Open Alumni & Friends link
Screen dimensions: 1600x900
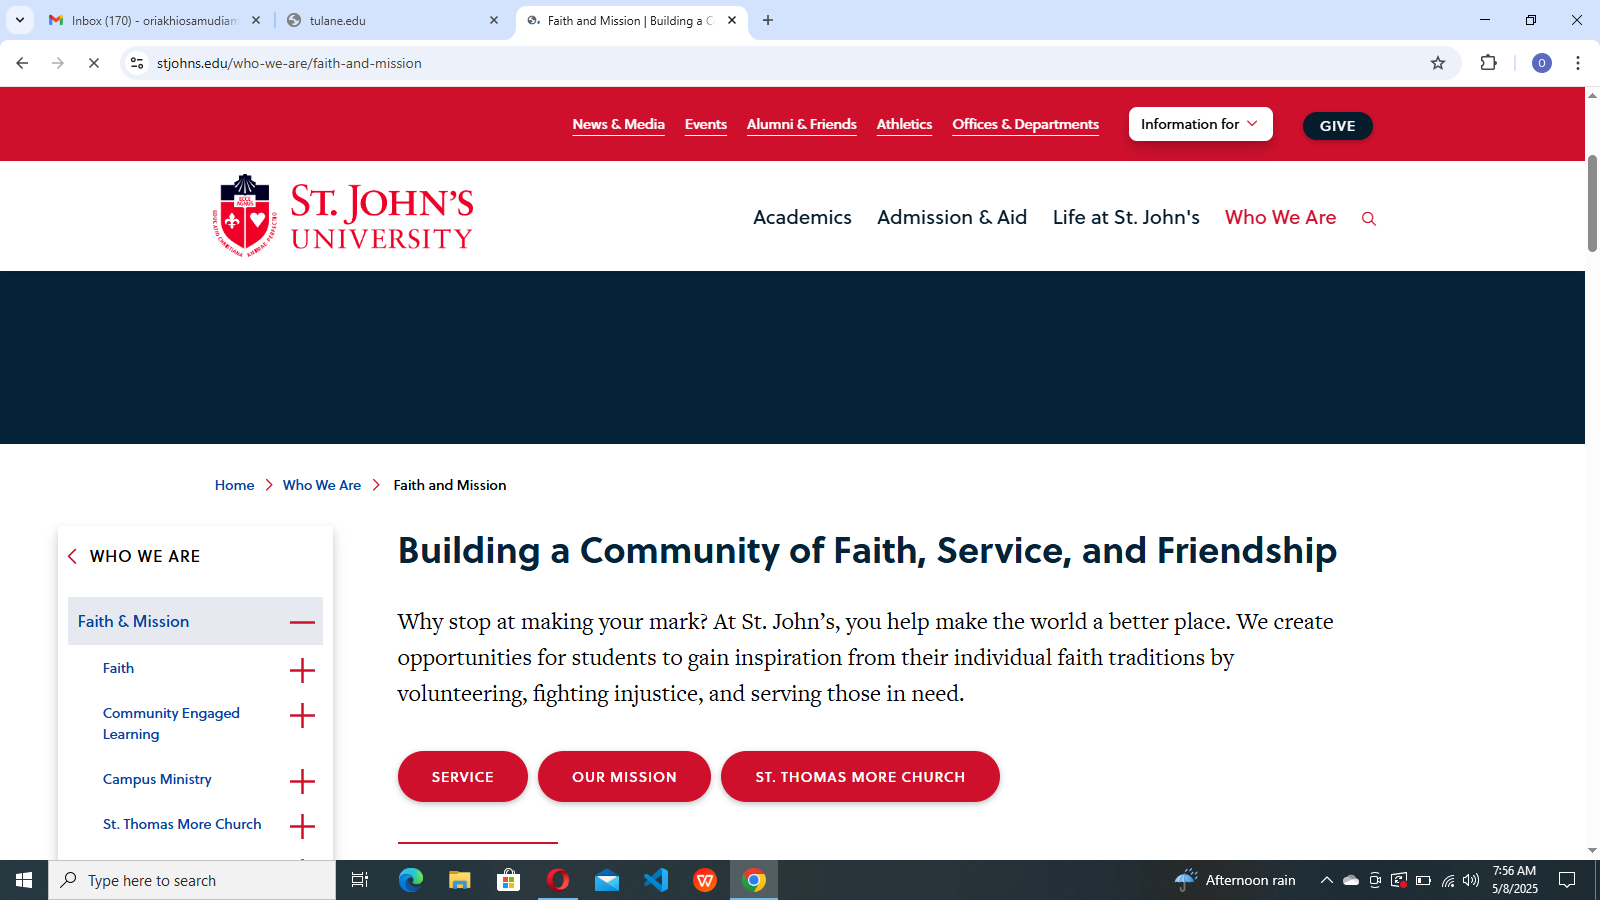point(802,124)
